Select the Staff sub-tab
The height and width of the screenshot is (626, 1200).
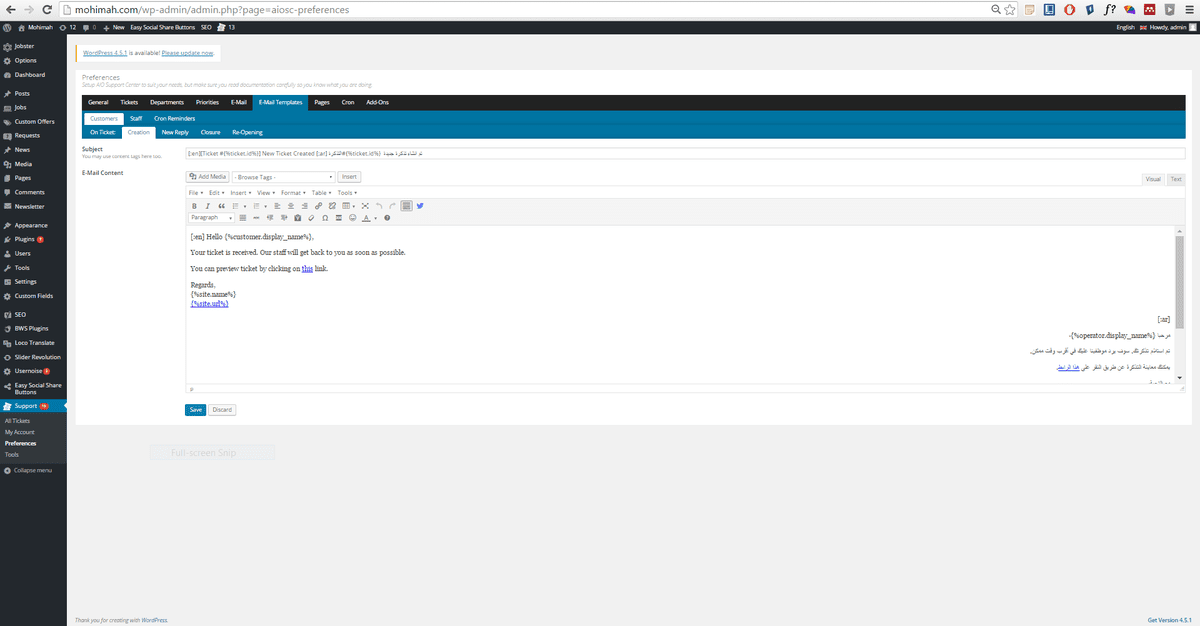pos(136,118)
